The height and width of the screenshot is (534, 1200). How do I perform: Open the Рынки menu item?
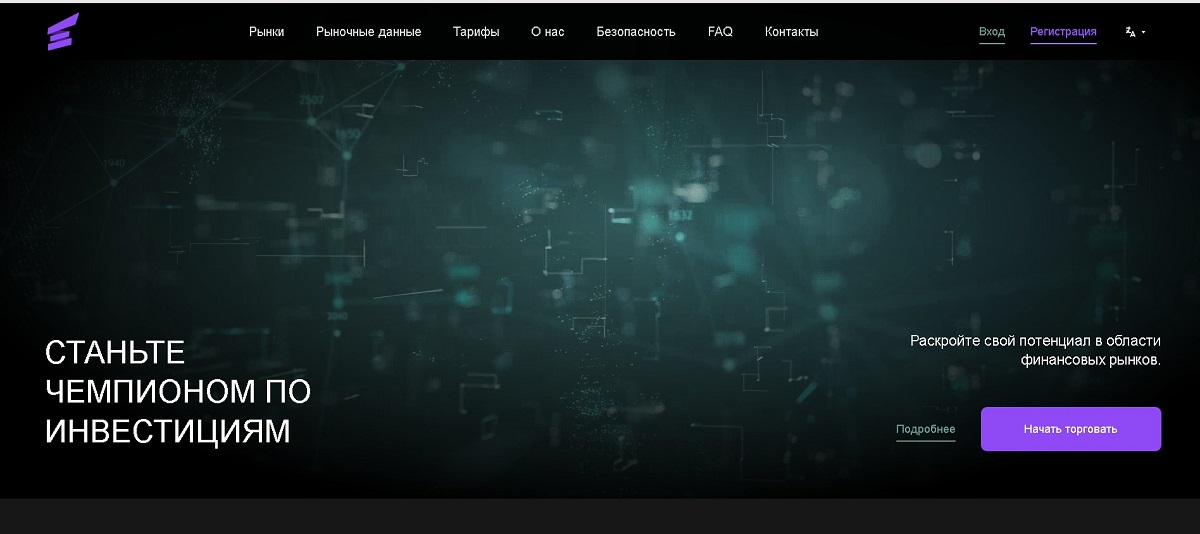click(266, 32)
